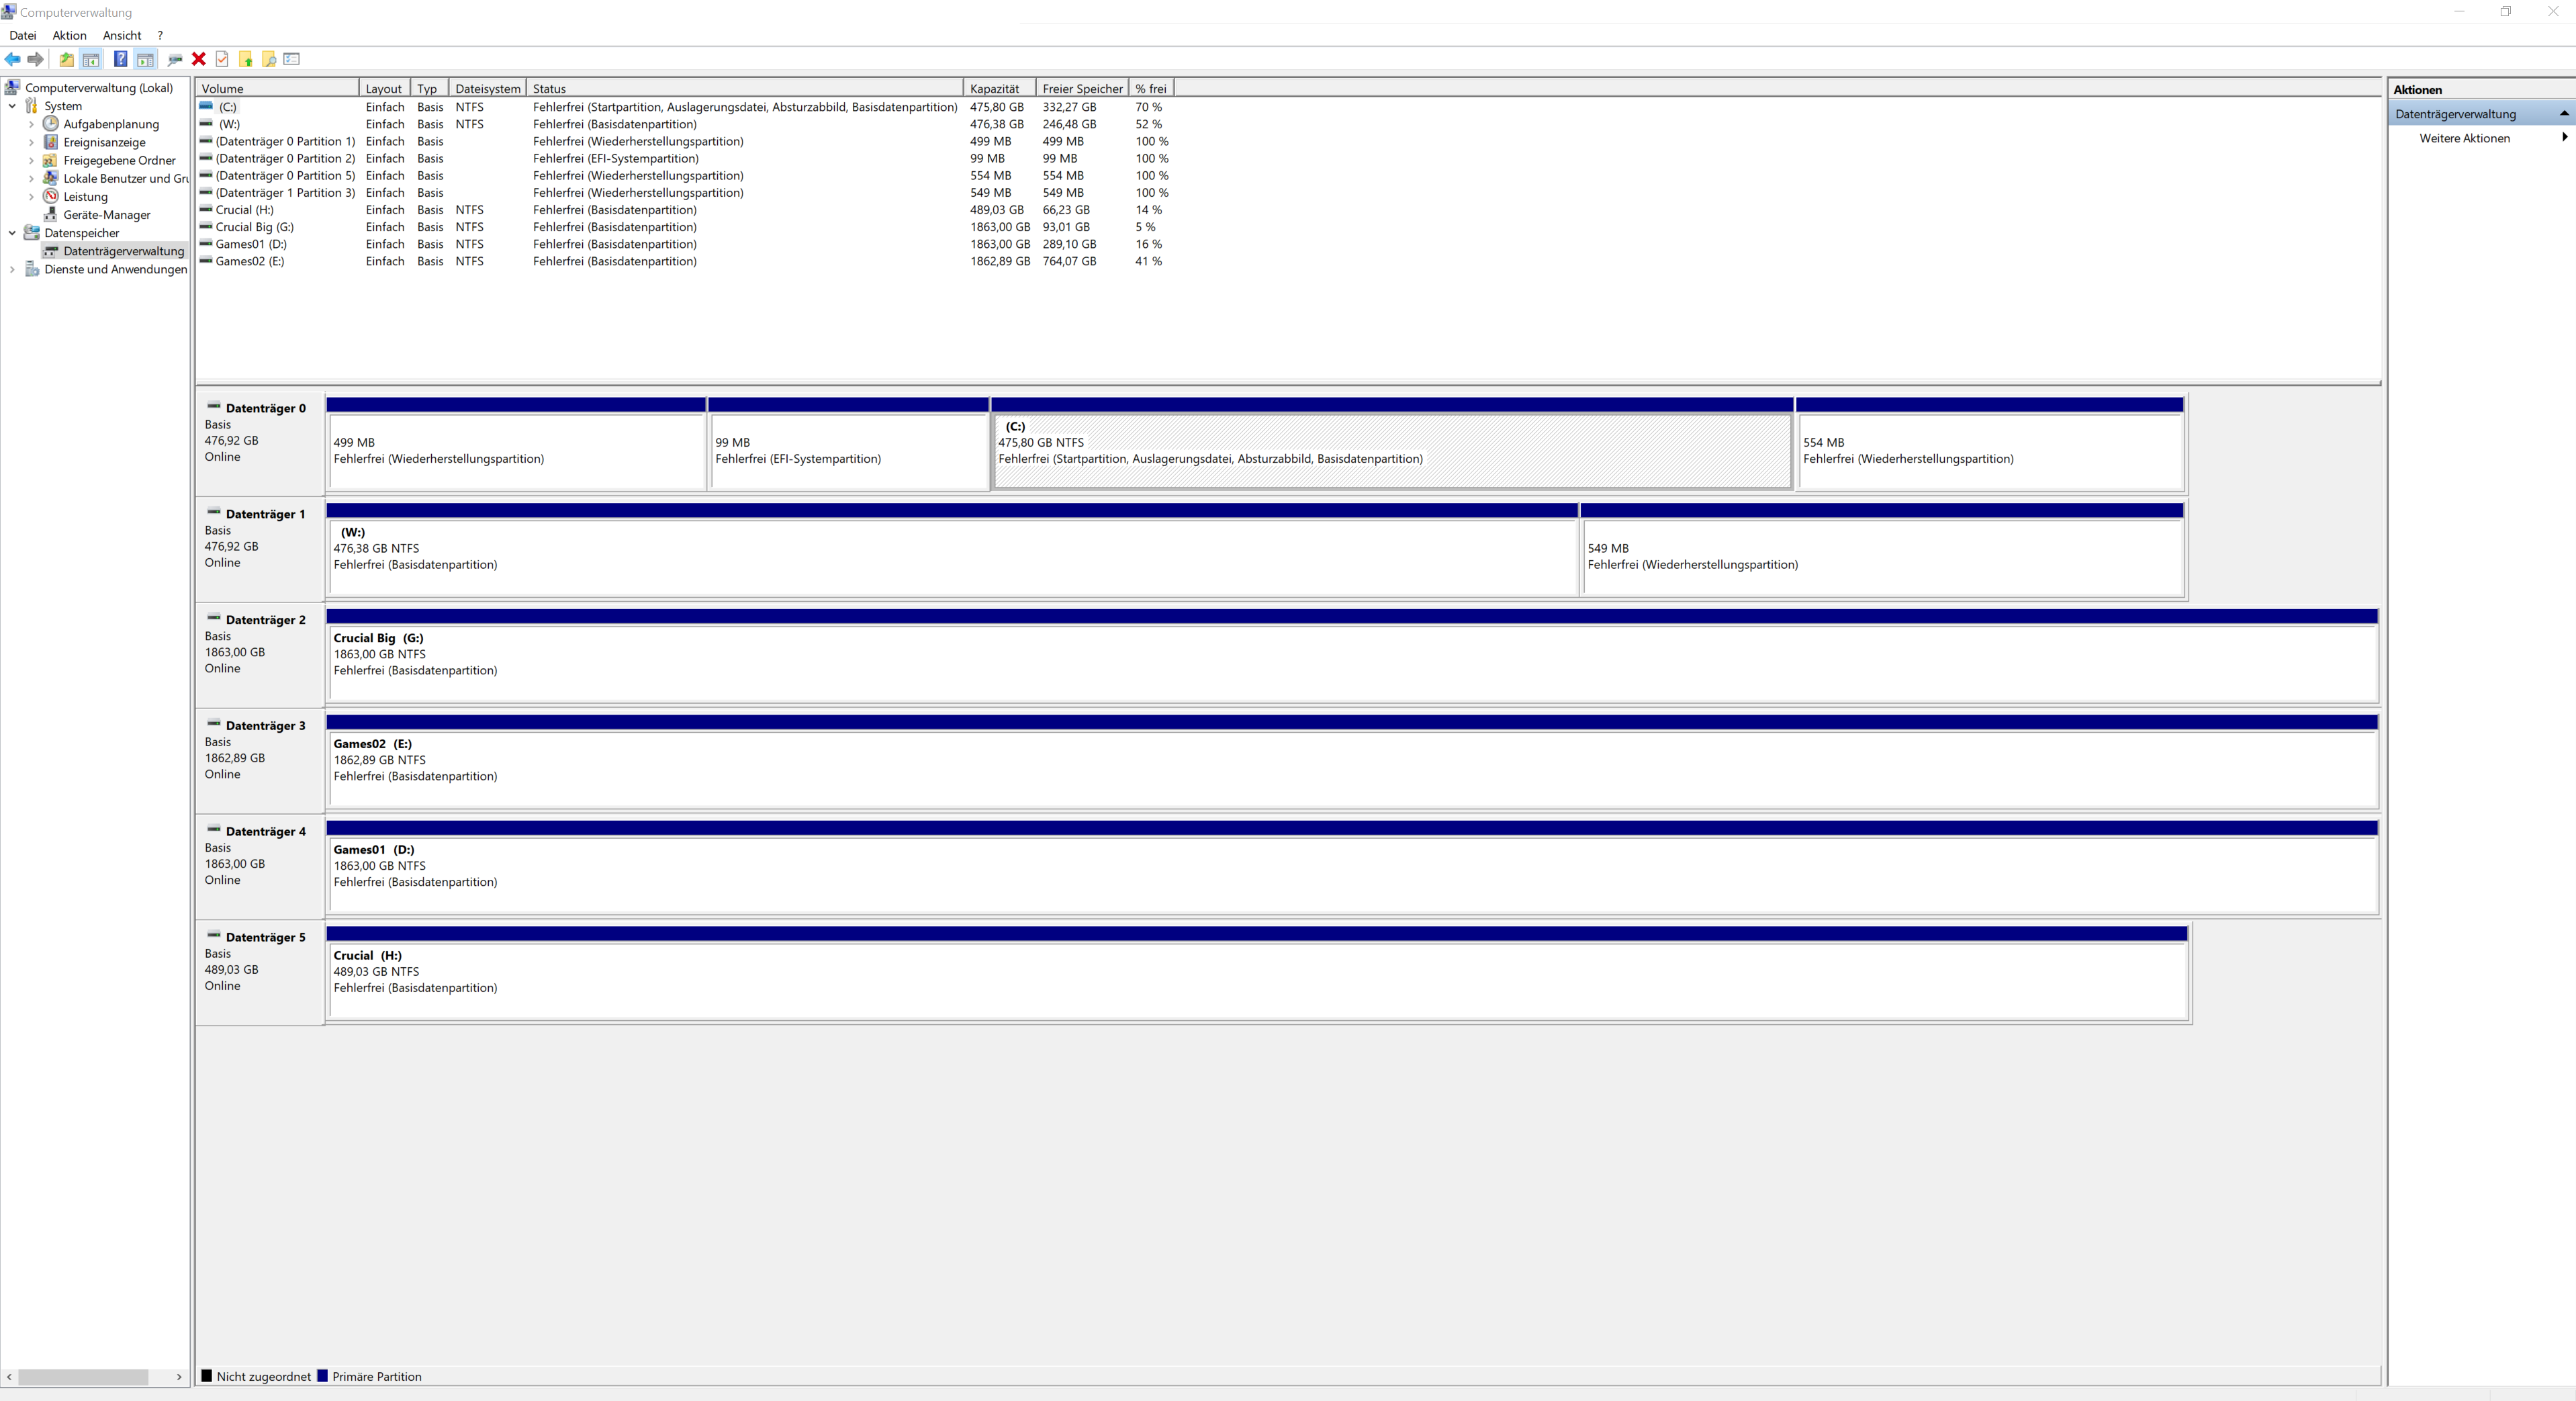Image resolution: width=2576 pixels, height=1401 pixels.
Task: Open Help via the blue question mark icon
Action: (120, 59)
